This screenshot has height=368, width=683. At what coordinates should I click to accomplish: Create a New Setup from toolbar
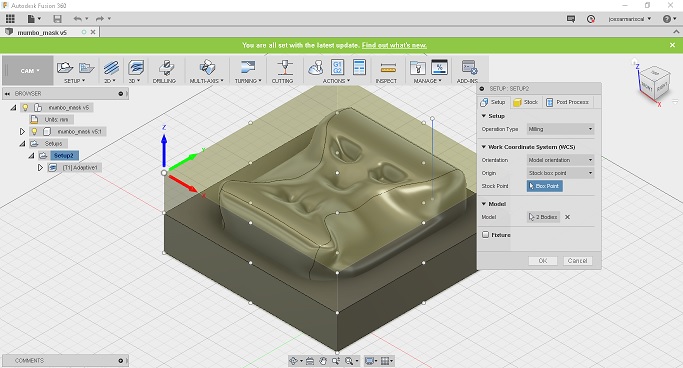click(65, 68)
